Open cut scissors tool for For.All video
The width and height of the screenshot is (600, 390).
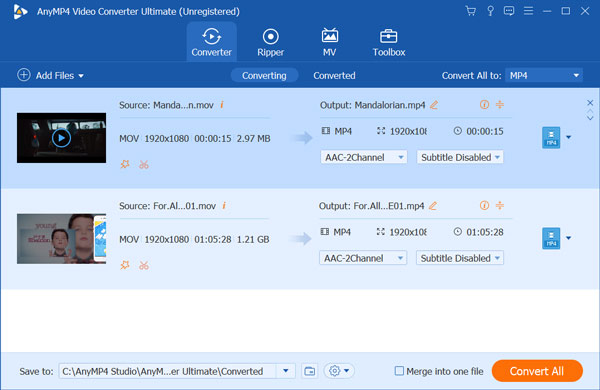click(x=144, y=265)
